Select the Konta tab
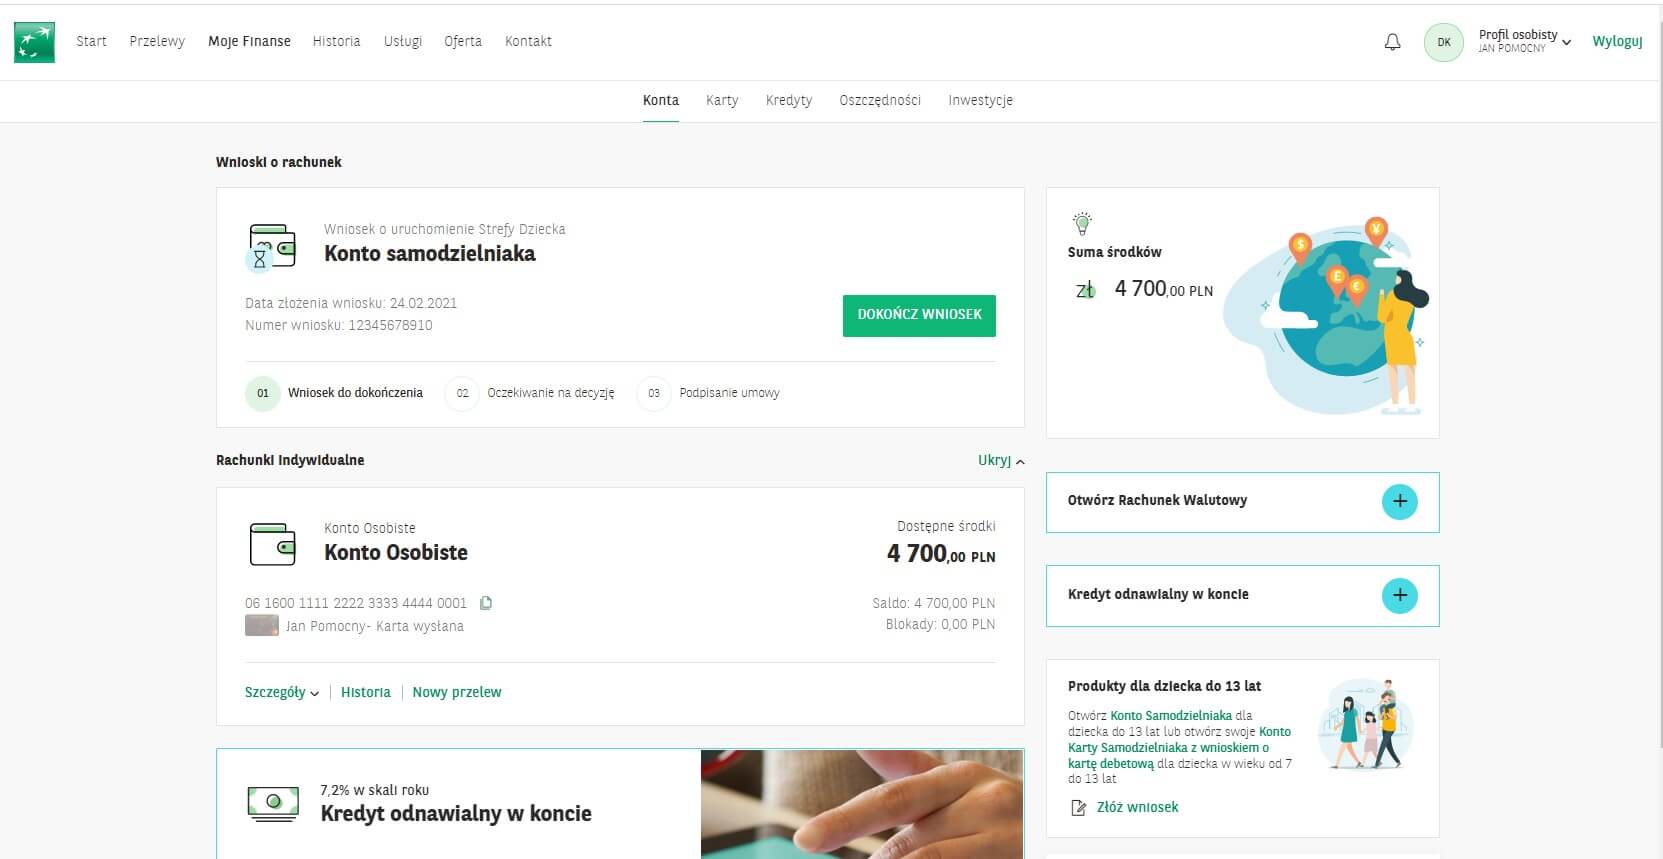1663x859 pixels. pos(661,100)
